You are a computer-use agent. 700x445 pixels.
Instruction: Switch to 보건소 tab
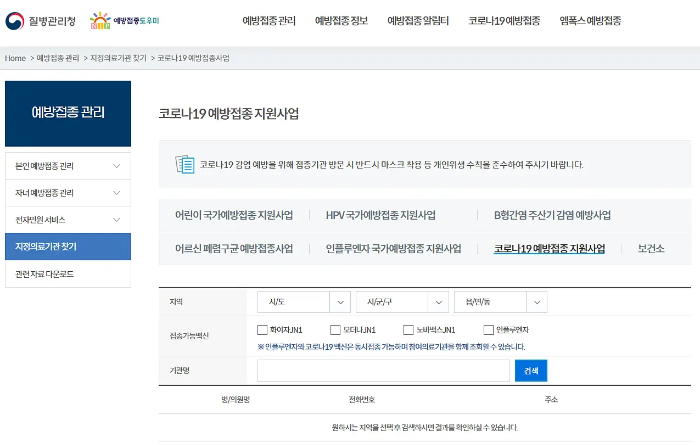pos(651,248)
